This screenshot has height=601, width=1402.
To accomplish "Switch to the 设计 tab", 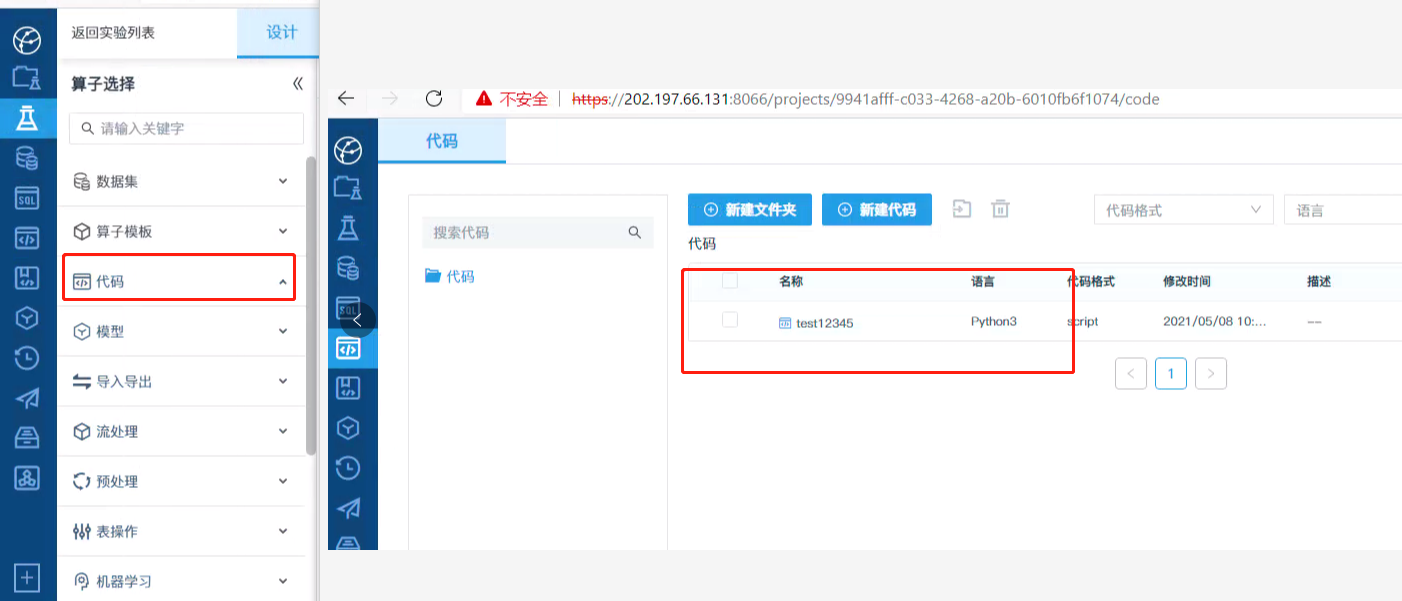I will click(281, 32).
